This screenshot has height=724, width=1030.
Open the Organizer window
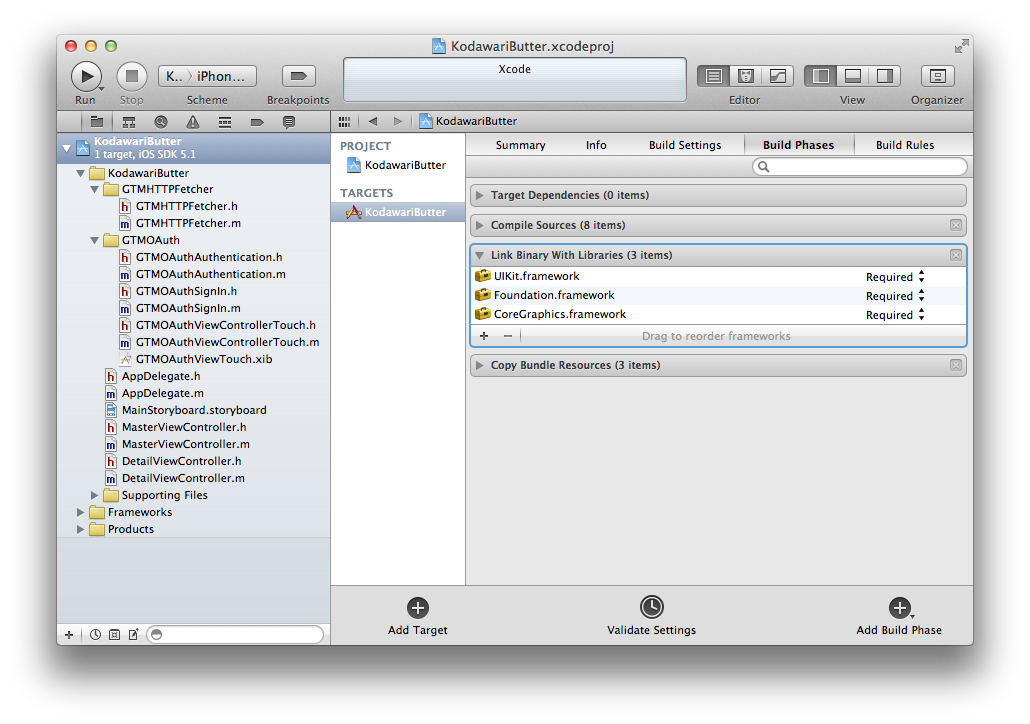click(937, 76)
